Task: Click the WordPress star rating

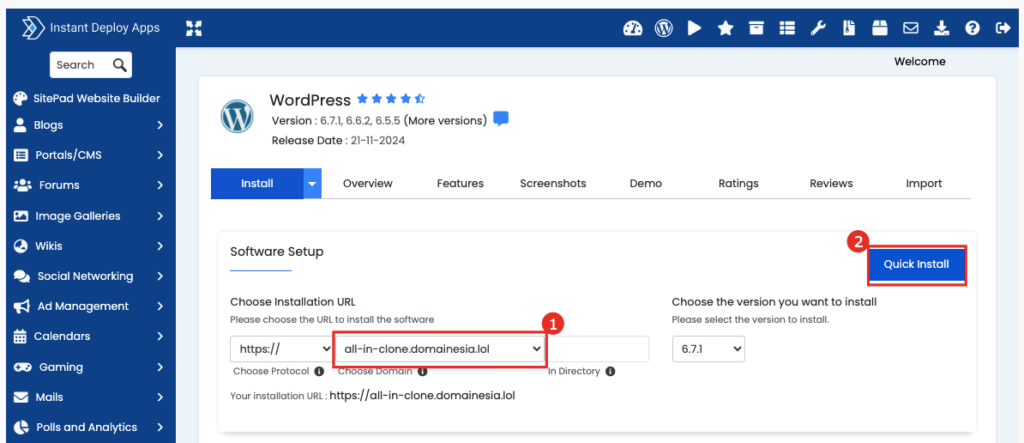Action: click(391, 99)
